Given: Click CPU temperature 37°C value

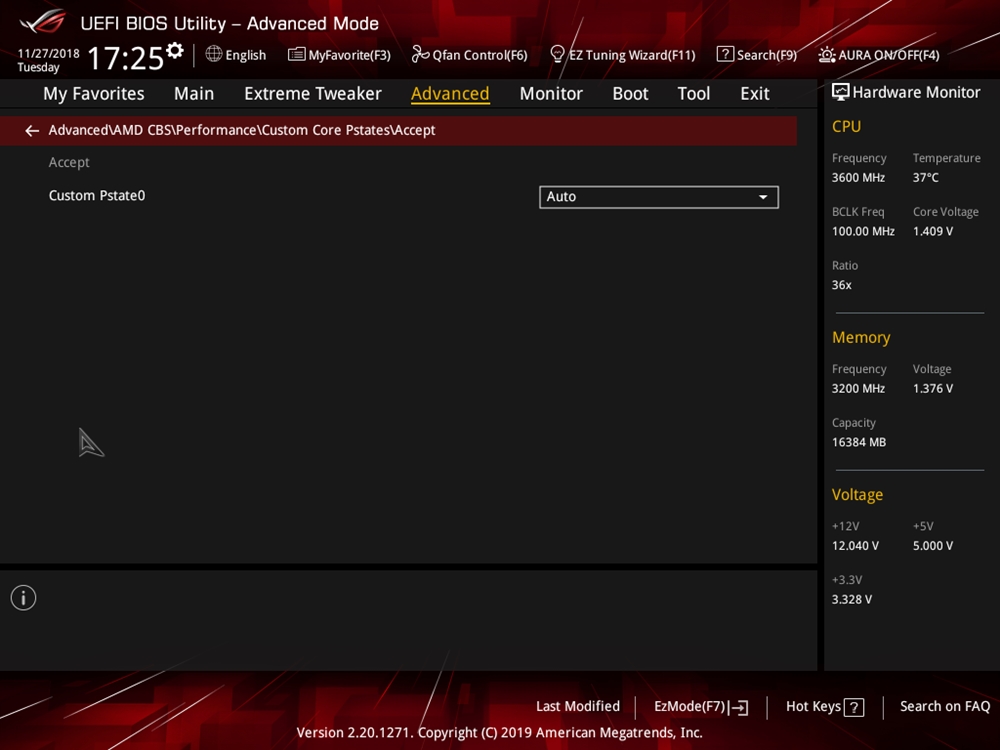Looking at the screenshot, I should point(925,178).
